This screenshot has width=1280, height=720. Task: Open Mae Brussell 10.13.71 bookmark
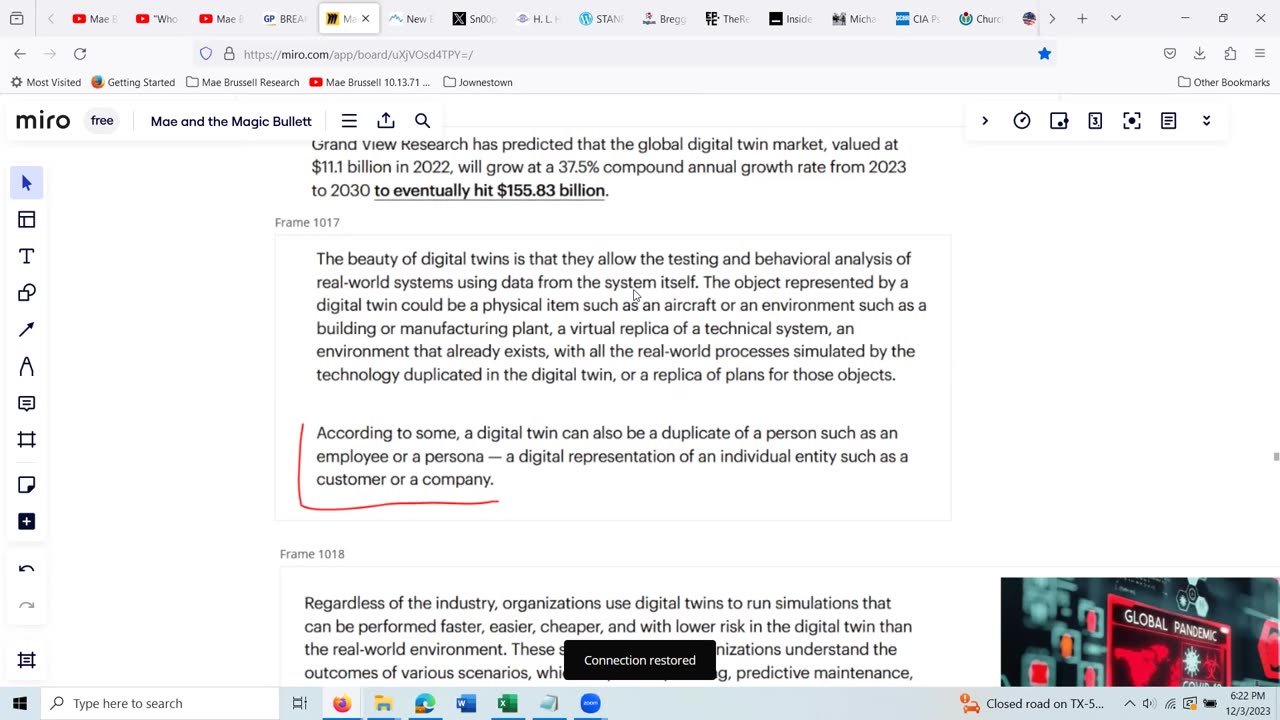click(x=370, y=82)
